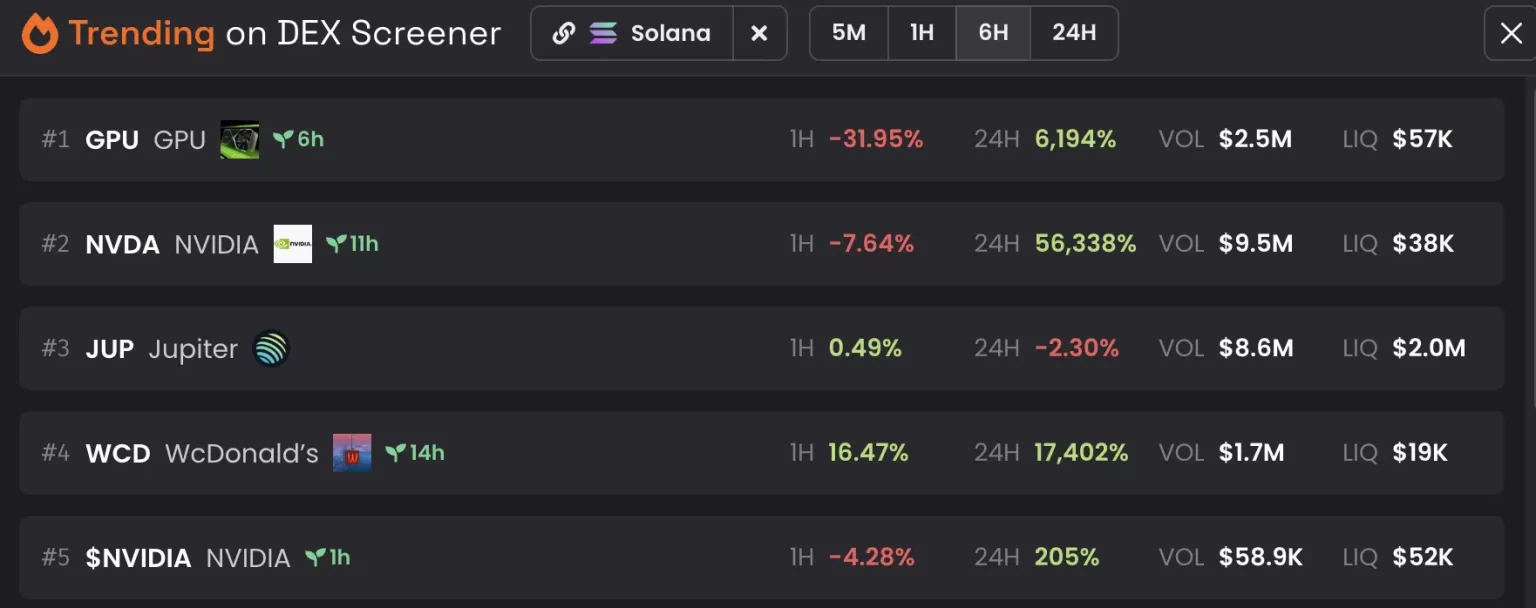Switch to the 24H timeframe
This screenshot has width=1536, height=608.
tap(1074, 33)
